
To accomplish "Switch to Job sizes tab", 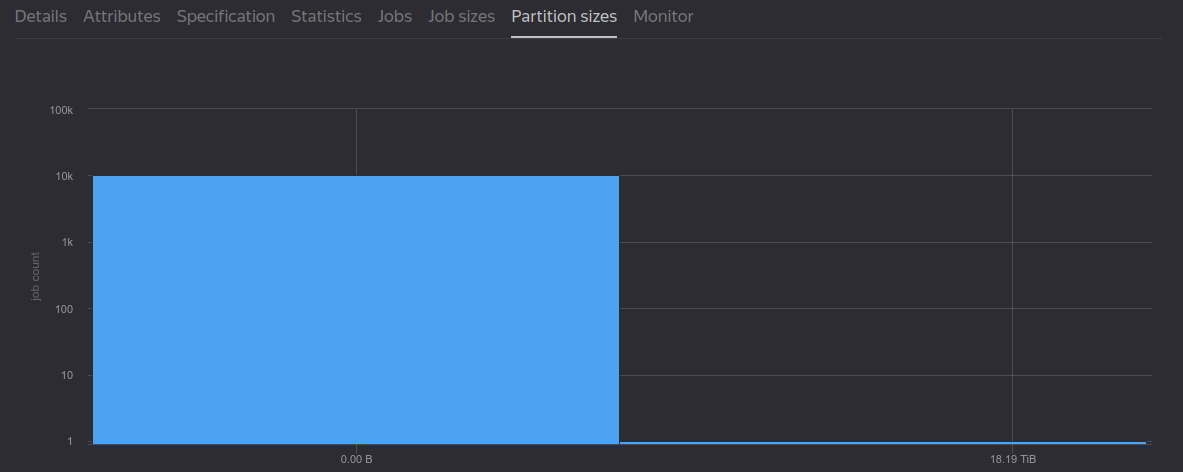I will (x=461, y=17).
